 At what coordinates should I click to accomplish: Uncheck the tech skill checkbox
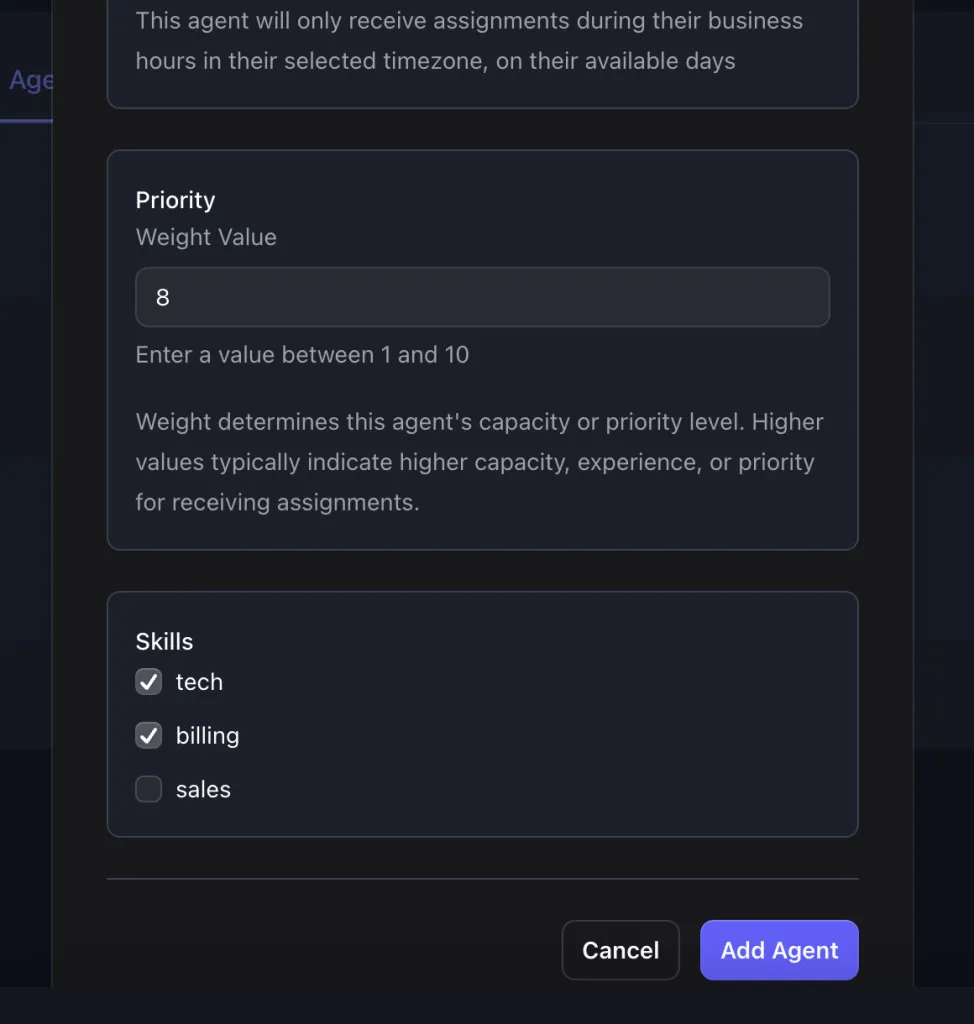149,682
